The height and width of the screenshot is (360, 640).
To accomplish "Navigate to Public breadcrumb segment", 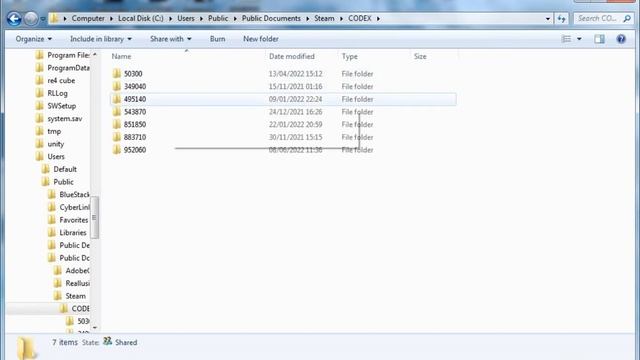I will (x=218, y=18).
